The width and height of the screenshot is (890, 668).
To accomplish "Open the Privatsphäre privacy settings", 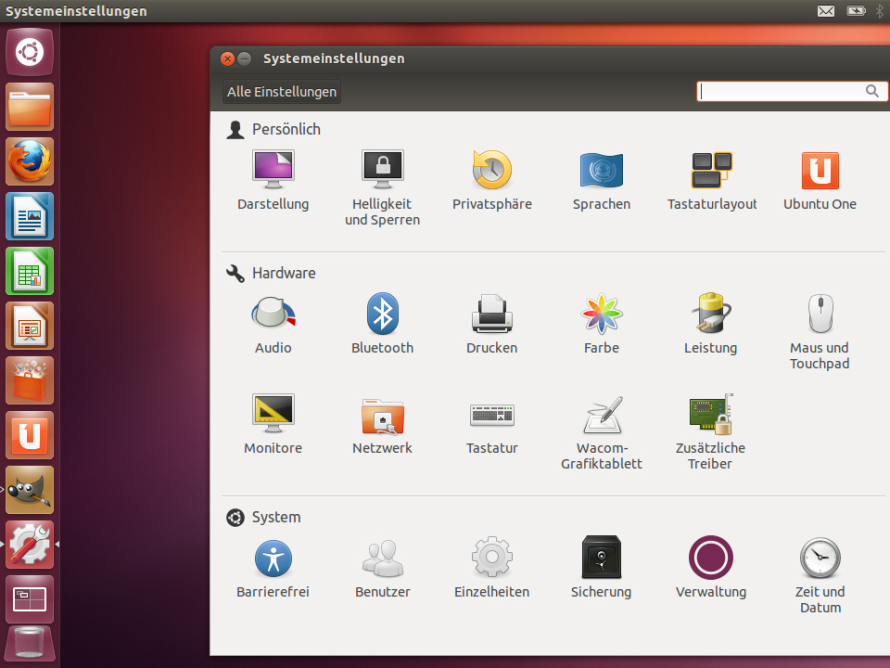I will tap(492, 180).
